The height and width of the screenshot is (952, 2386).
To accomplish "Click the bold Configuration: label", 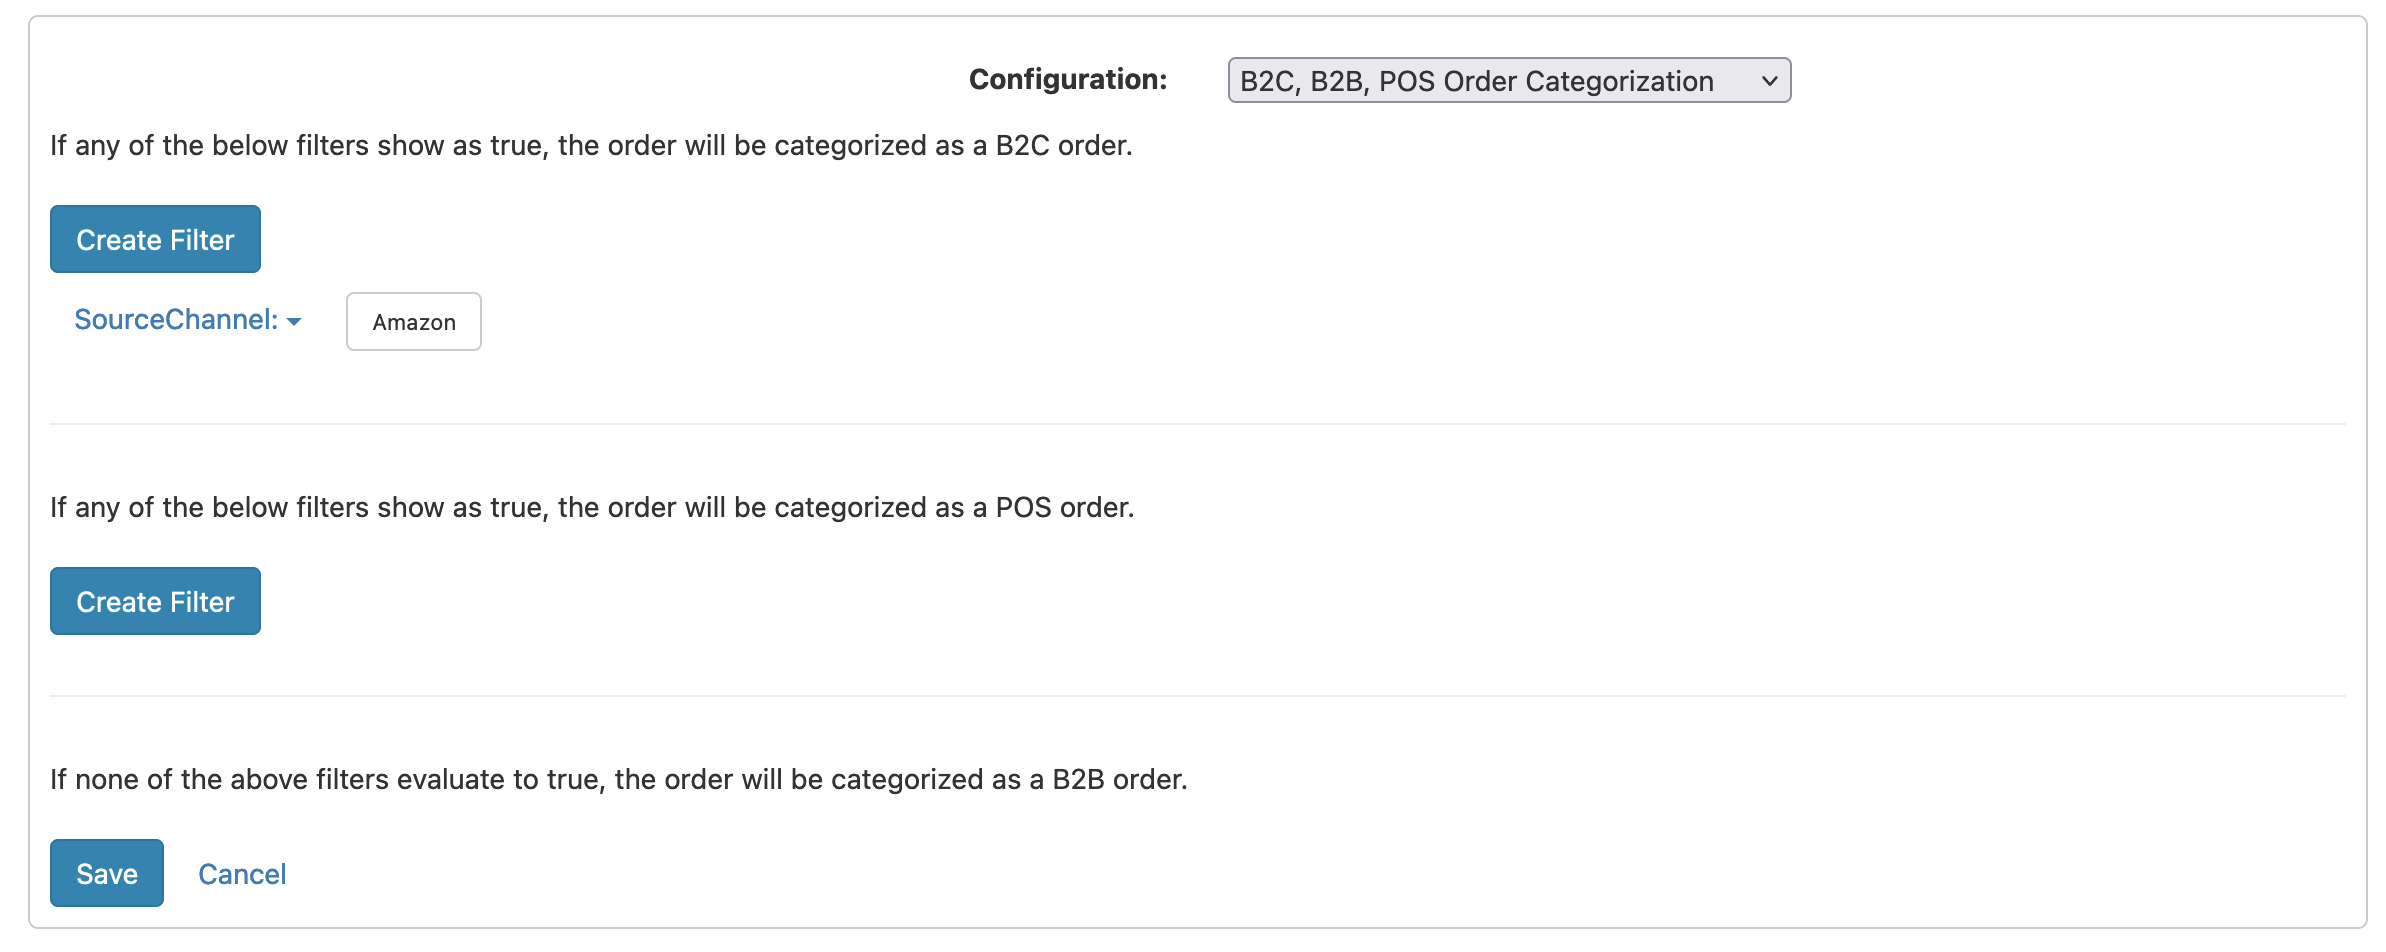I will pos(1068,80).
